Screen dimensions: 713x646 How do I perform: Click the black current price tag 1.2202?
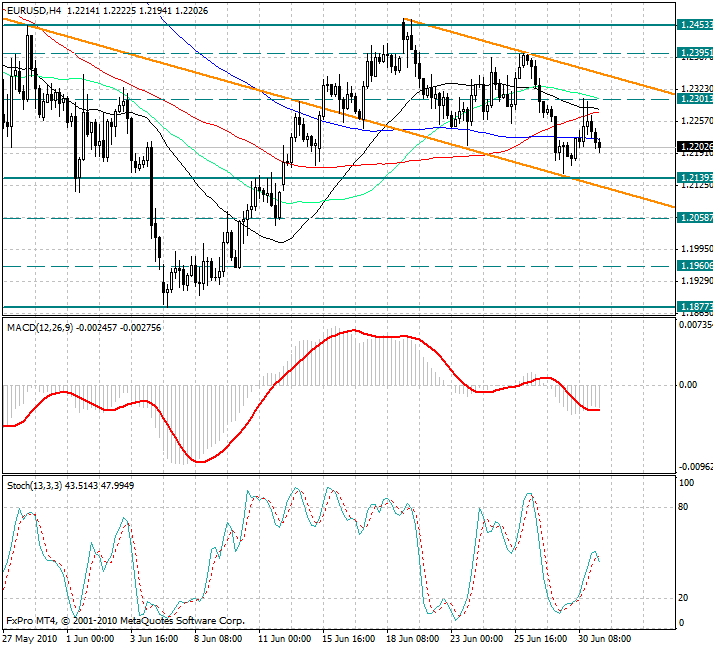(x=695, y=146)
